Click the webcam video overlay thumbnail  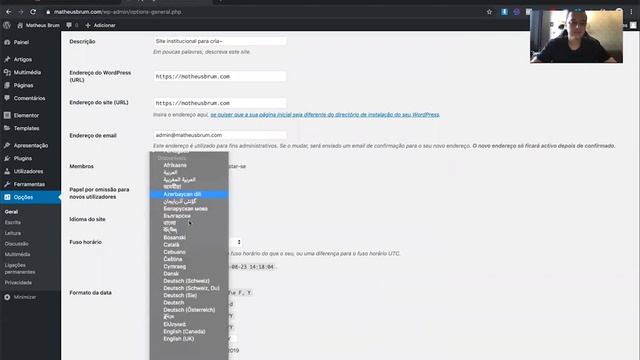pyautogui.click(x=576, y=36)
